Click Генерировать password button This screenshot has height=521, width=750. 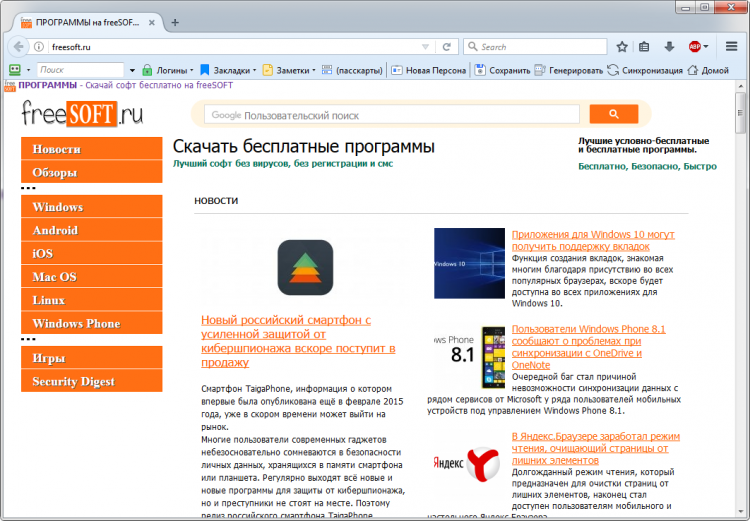569,70
